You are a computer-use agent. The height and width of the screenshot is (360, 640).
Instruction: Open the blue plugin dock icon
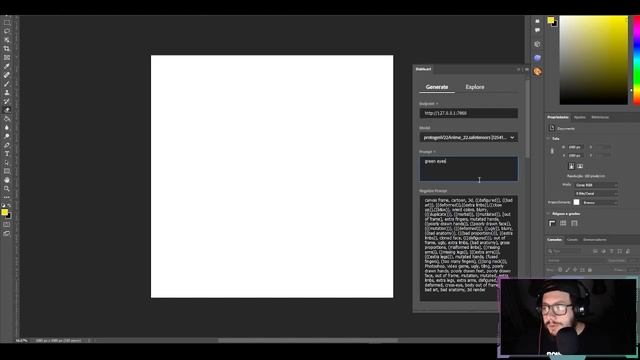coord(538,58)
